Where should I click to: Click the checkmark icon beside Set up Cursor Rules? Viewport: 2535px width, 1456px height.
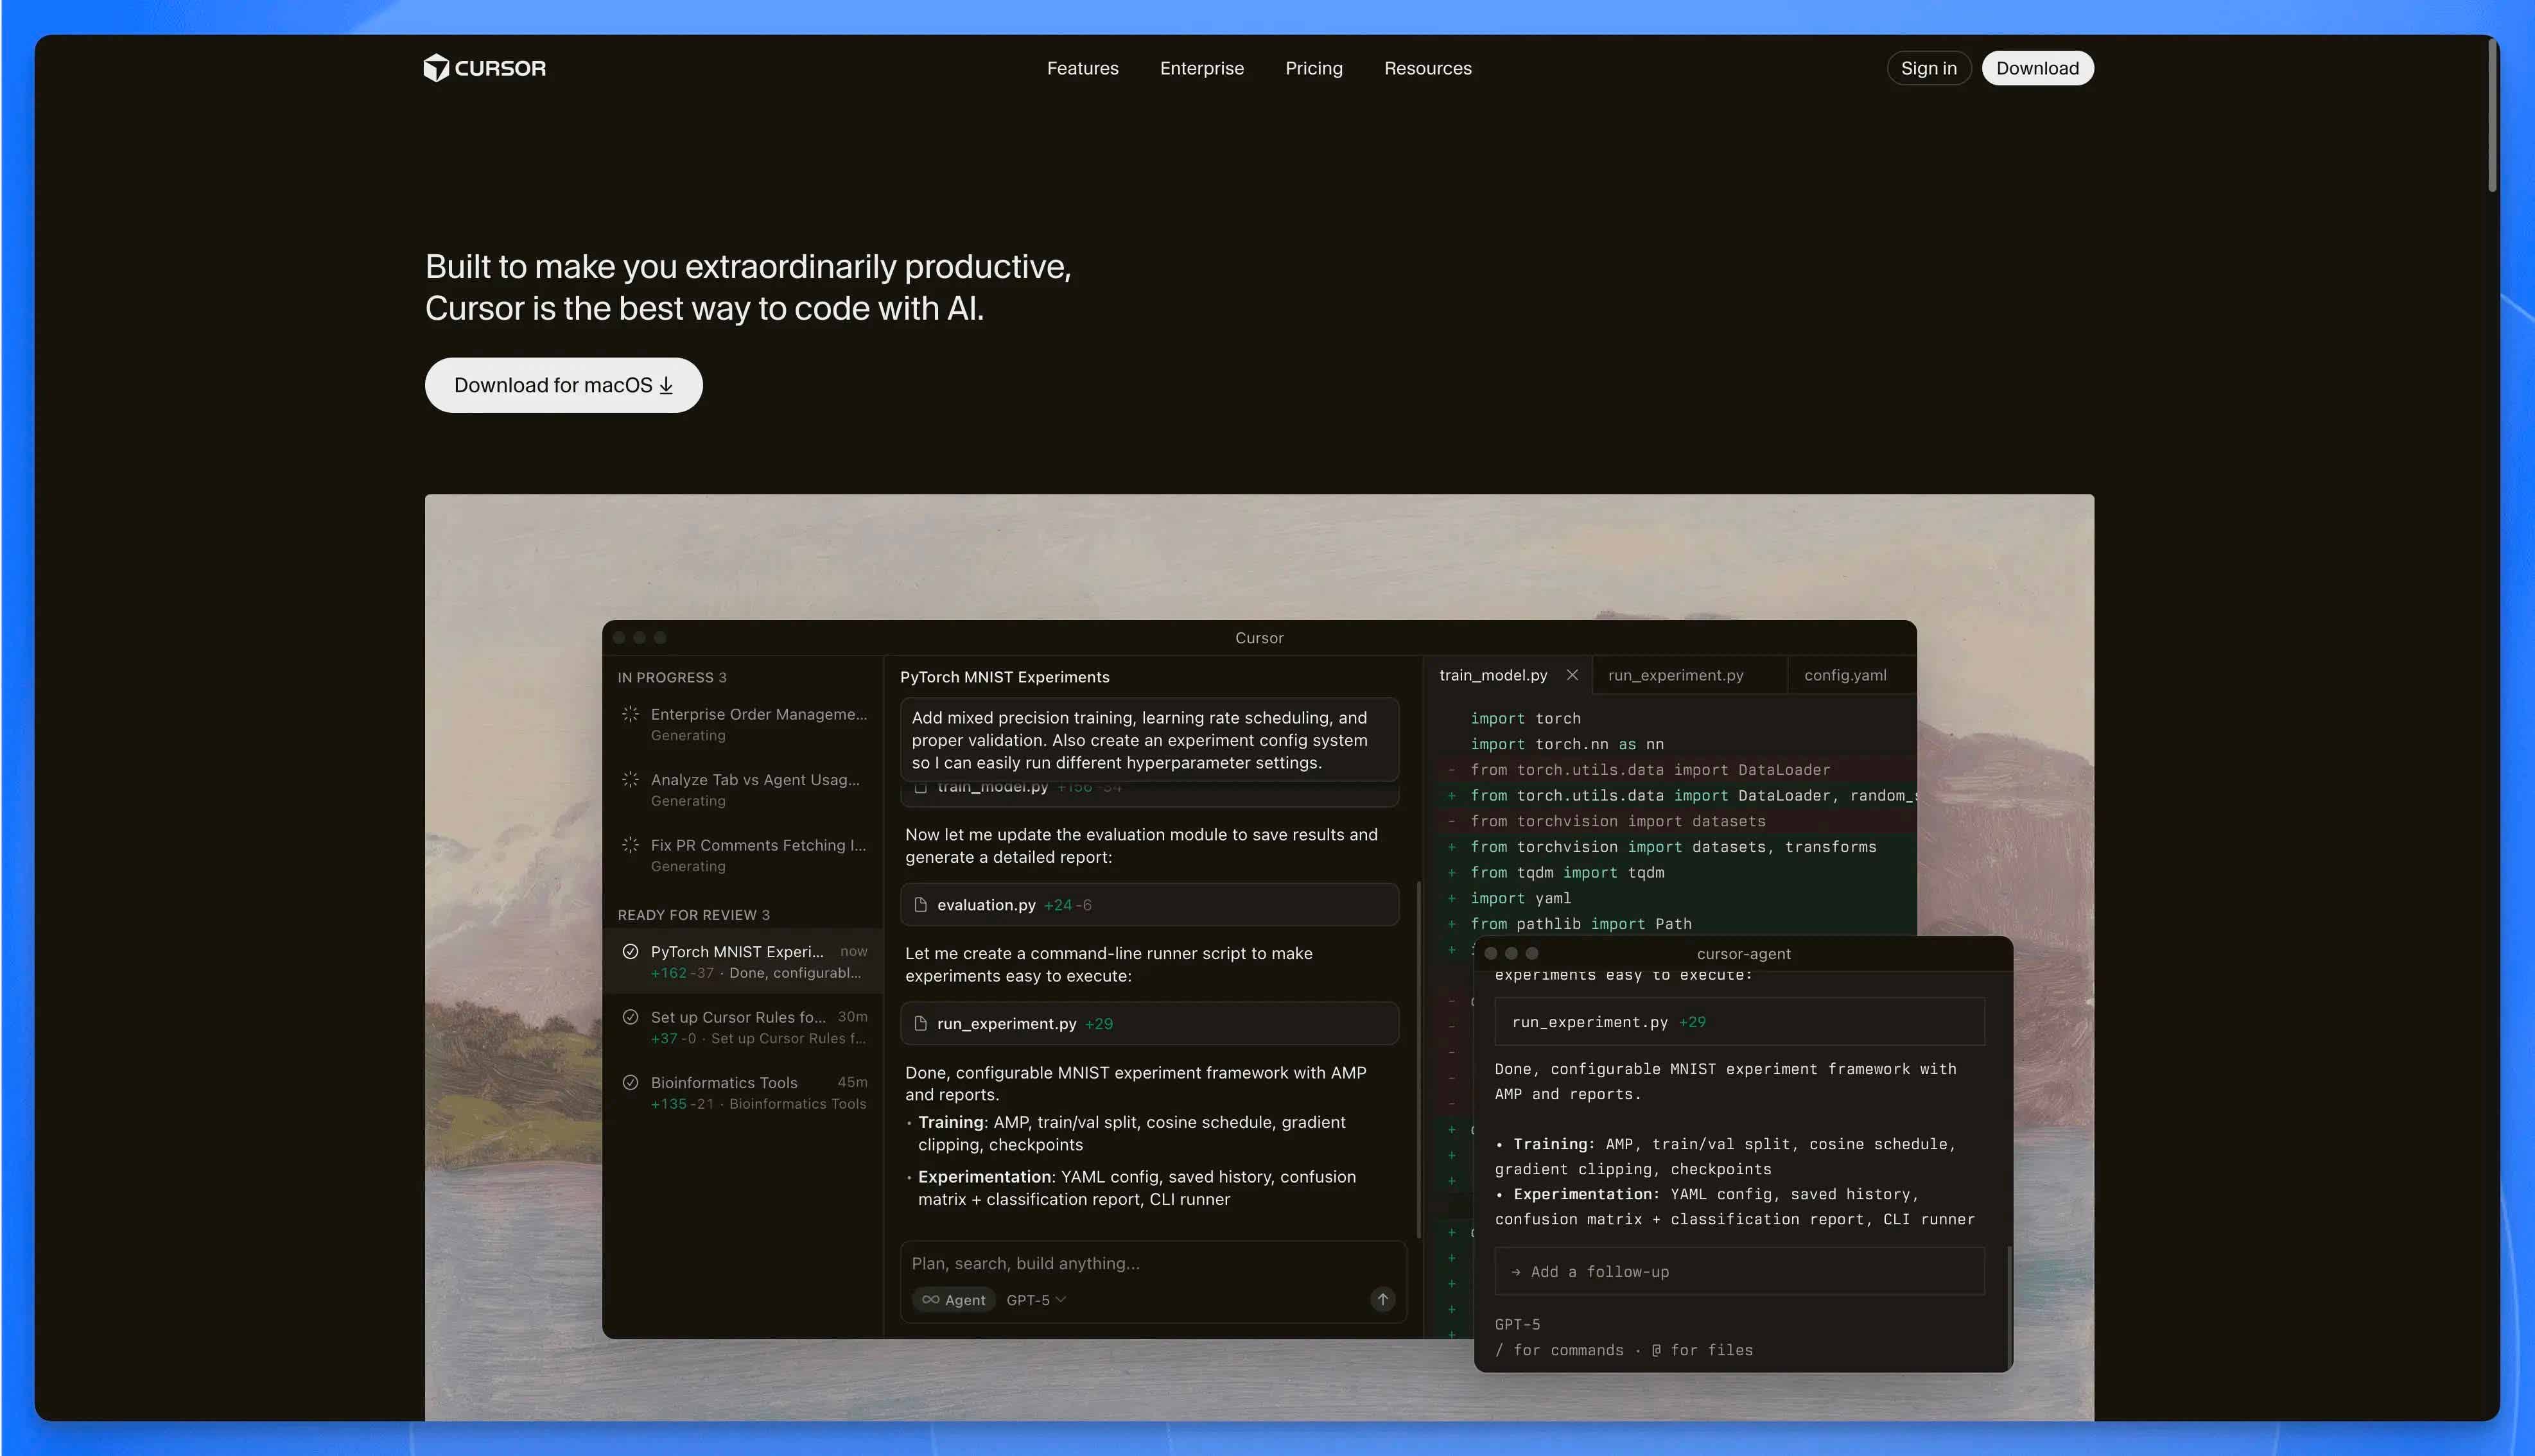pyautogui.click(x=630, y=1017)
